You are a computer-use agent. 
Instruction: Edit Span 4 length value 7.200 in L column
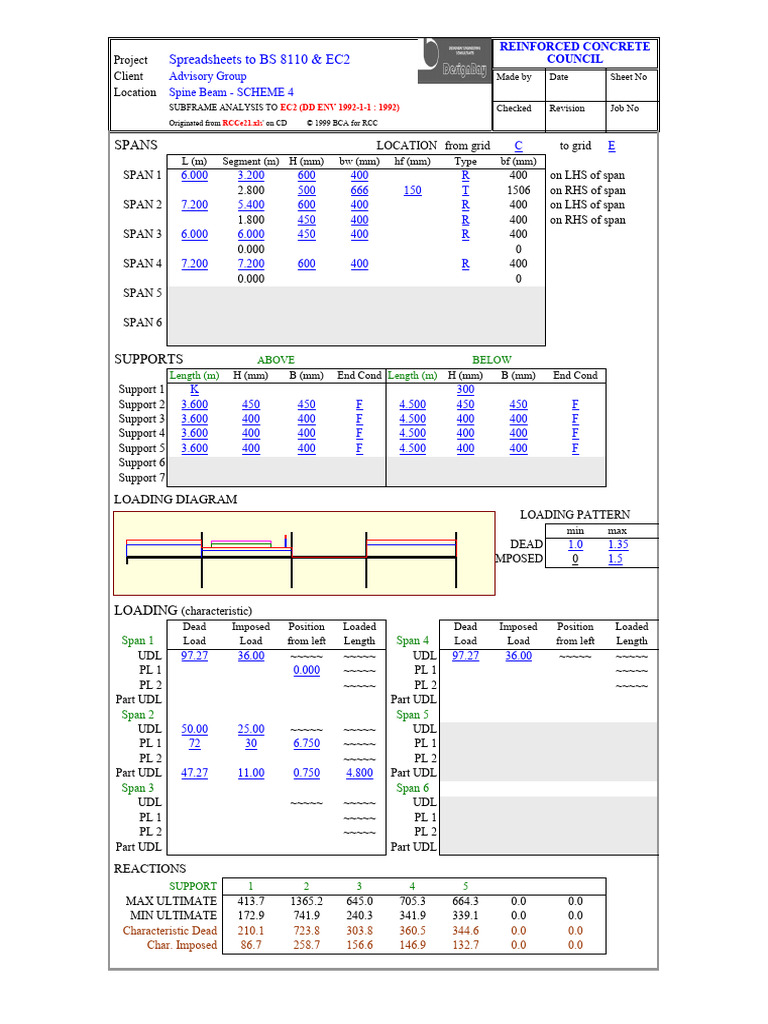[x=195, y=264]
